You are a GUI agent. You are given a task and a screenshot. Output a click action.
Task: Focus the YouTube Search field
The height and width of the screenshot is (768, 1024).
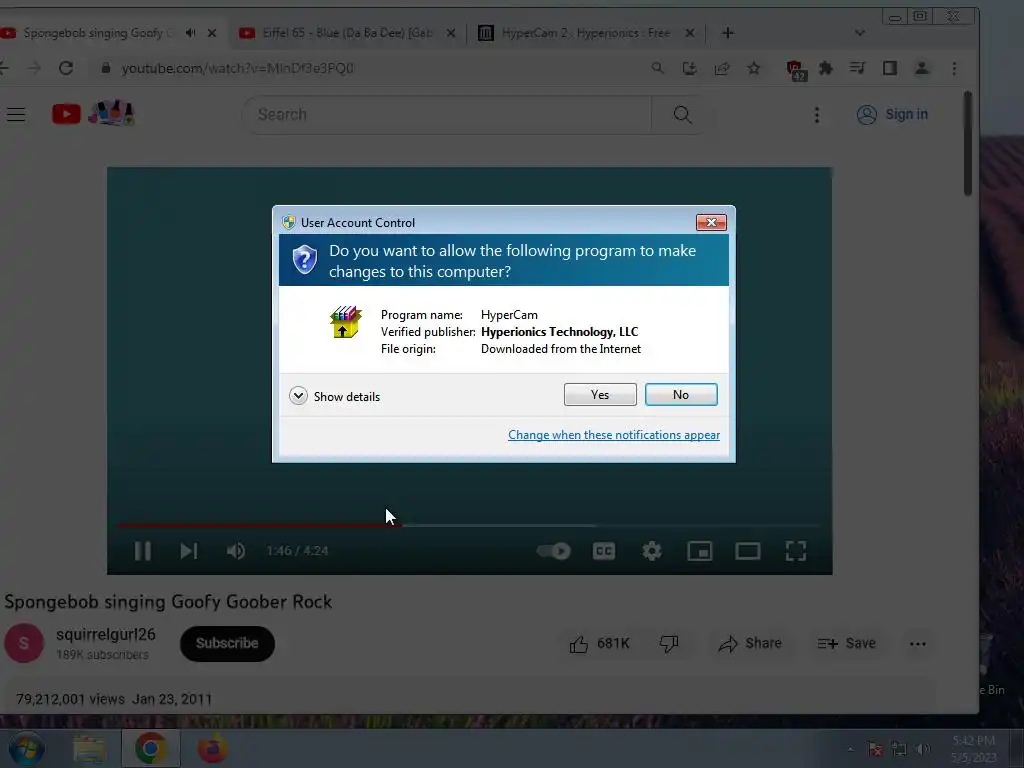[447, 115]
